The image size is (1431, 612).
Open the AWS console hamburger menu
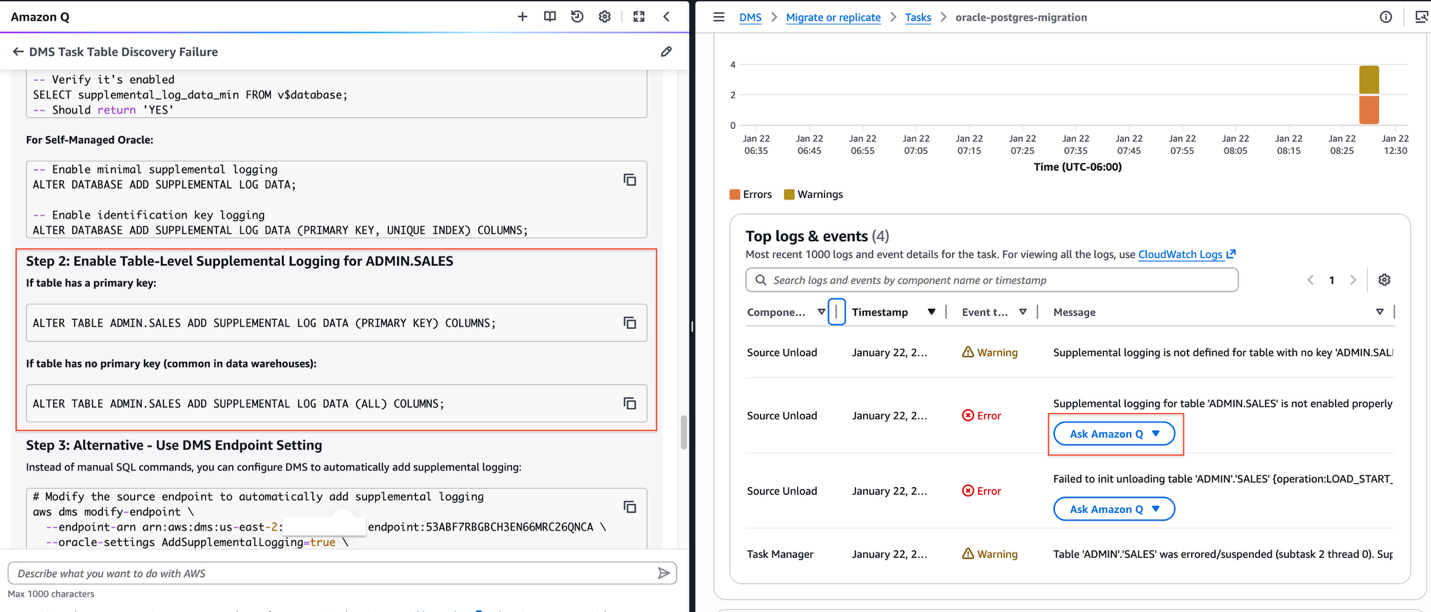[718, 16]
